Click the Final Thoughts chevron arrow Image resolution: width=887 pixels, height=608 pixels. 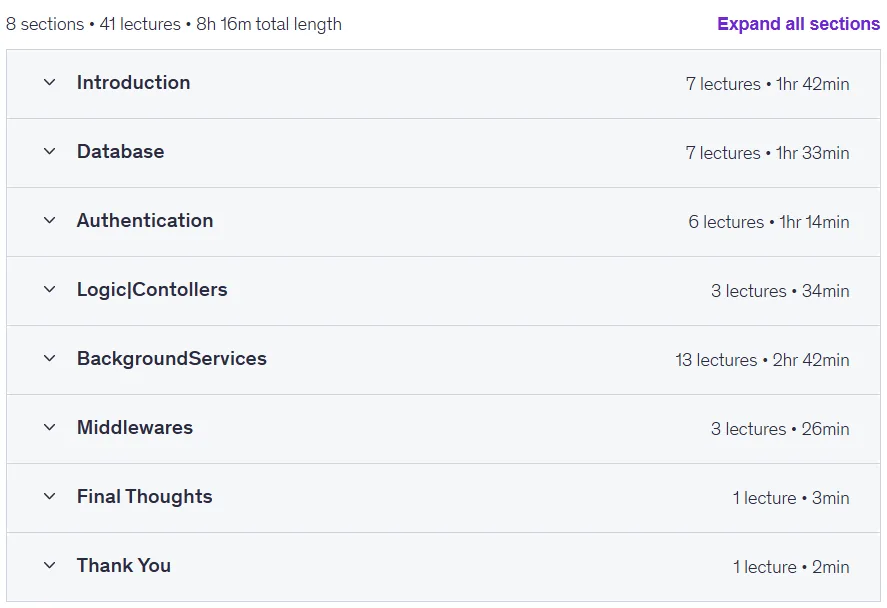(x=50, y=497)
